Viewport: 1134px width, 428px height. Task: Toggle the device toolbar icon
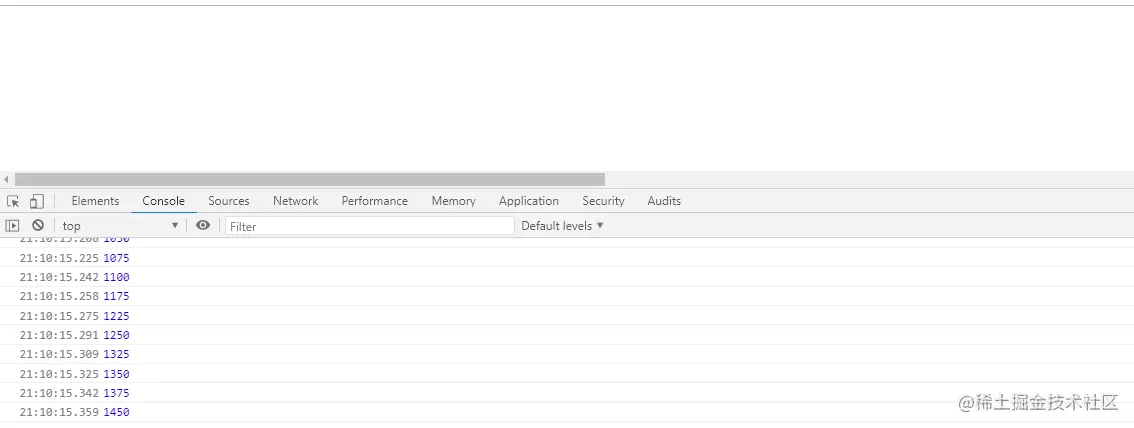[x=36, y=201]
